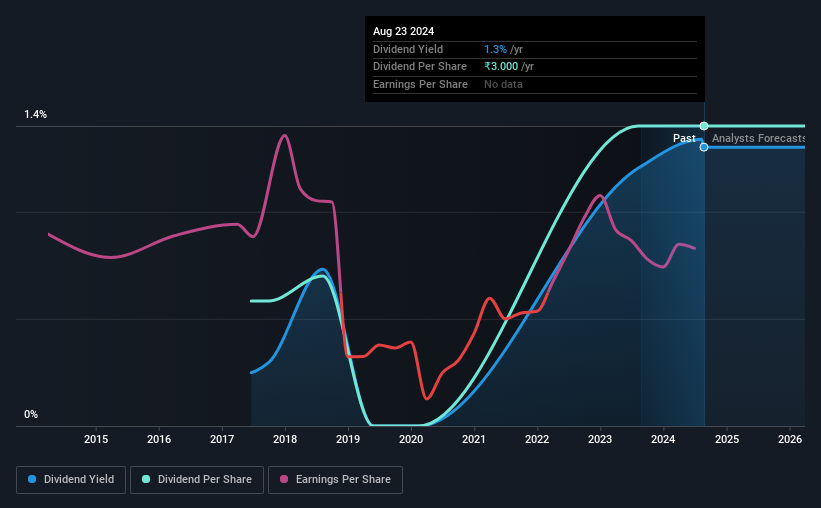Select the 2026 axis label
821x508 pixels.
tap(790, 439)
